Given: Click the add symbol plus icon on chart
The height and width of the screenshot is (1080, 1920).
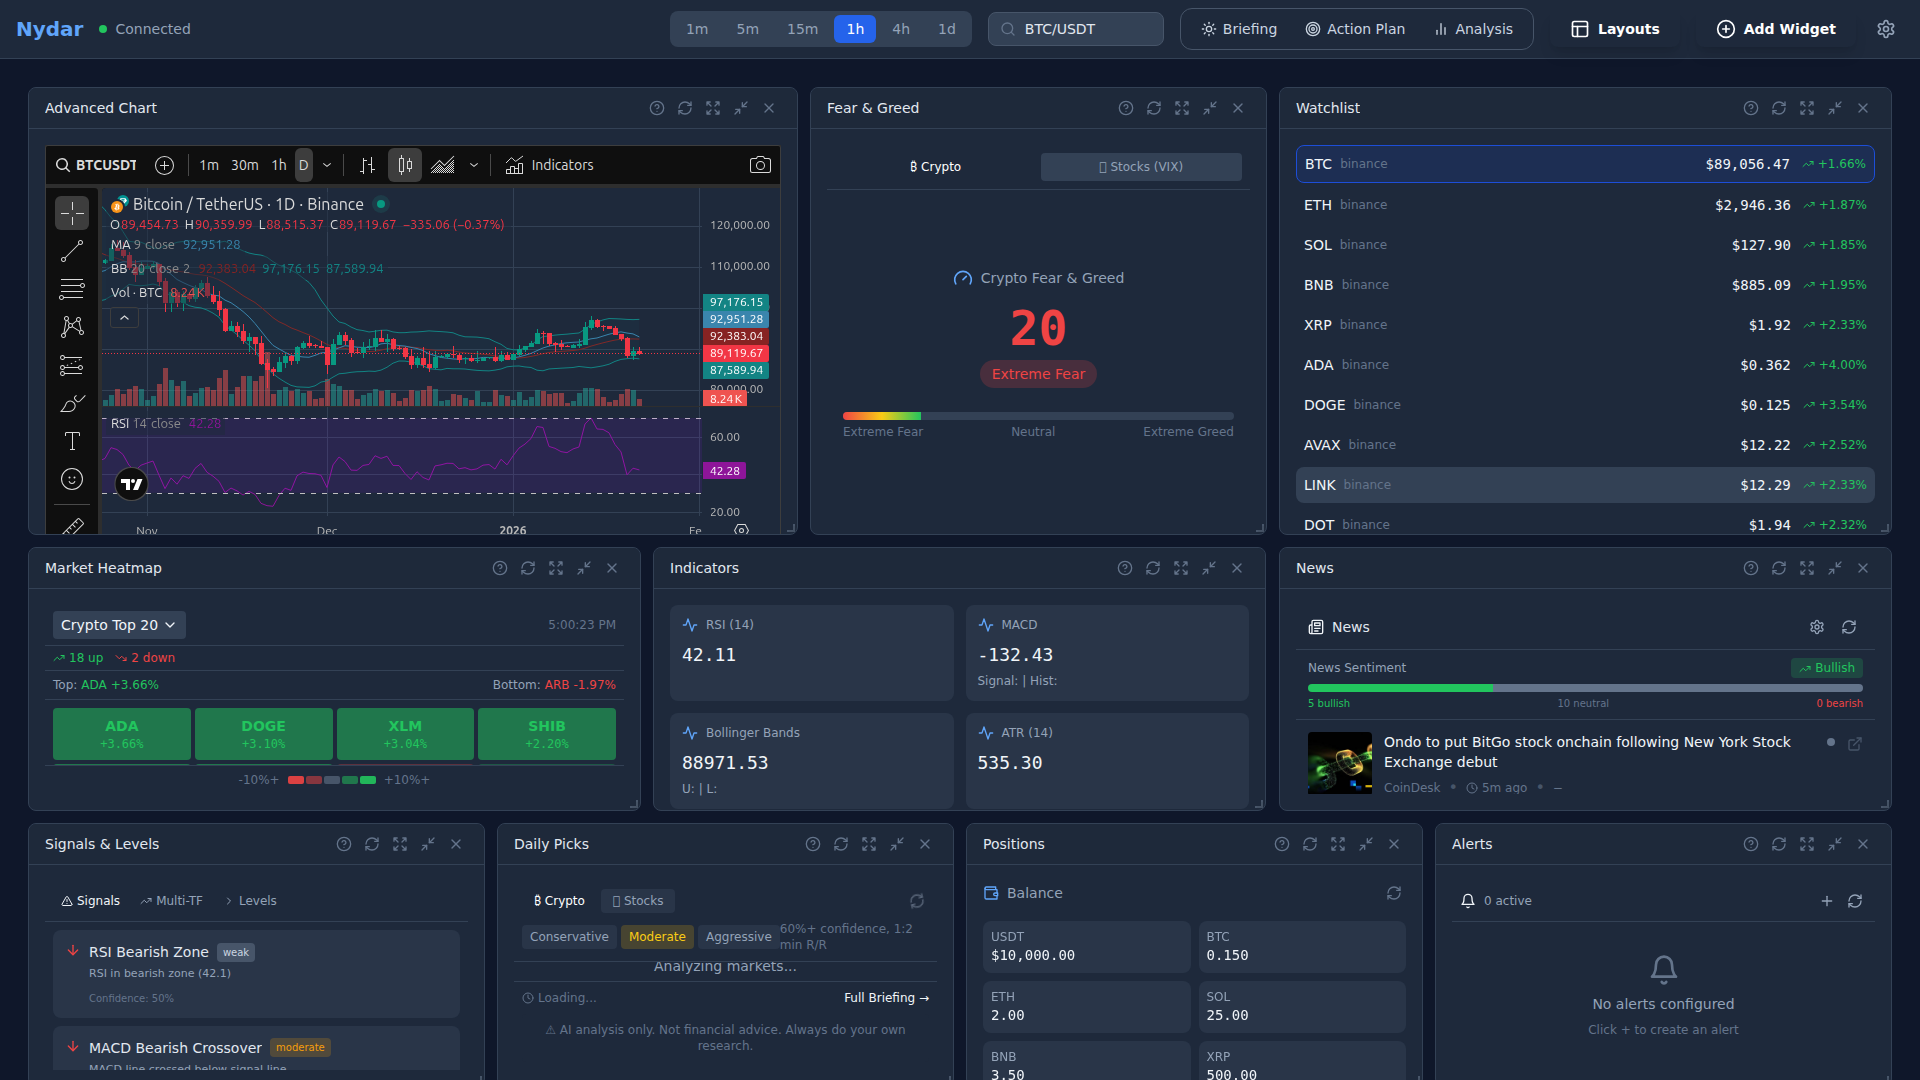Looking at the screenshot, I should pos(164,165).
